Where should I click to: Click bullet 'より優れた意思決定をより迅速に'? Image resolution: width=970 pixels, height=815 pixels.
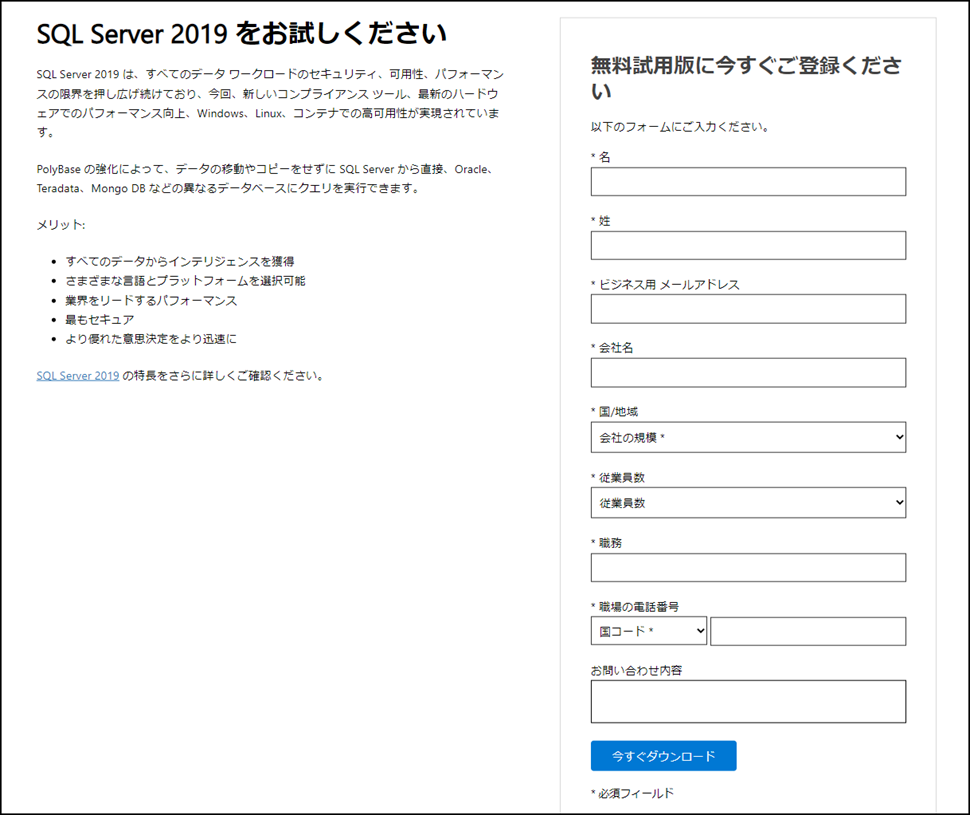pyautogui.click(x=151, y=339)
